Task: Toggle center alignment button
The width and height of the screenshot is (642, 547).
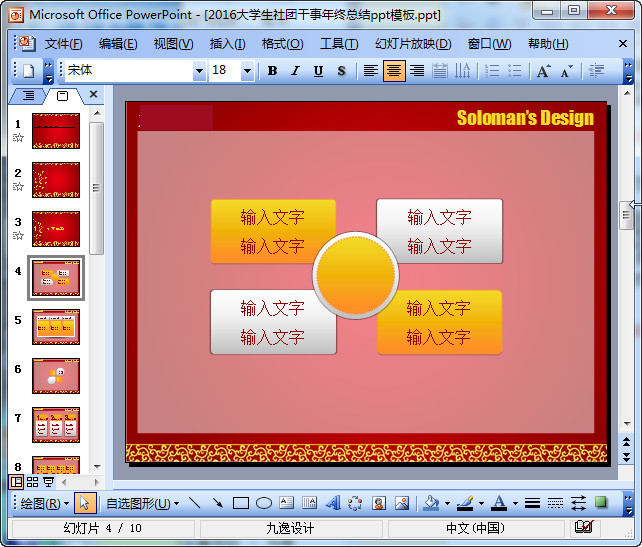Action: click(394, 71)
